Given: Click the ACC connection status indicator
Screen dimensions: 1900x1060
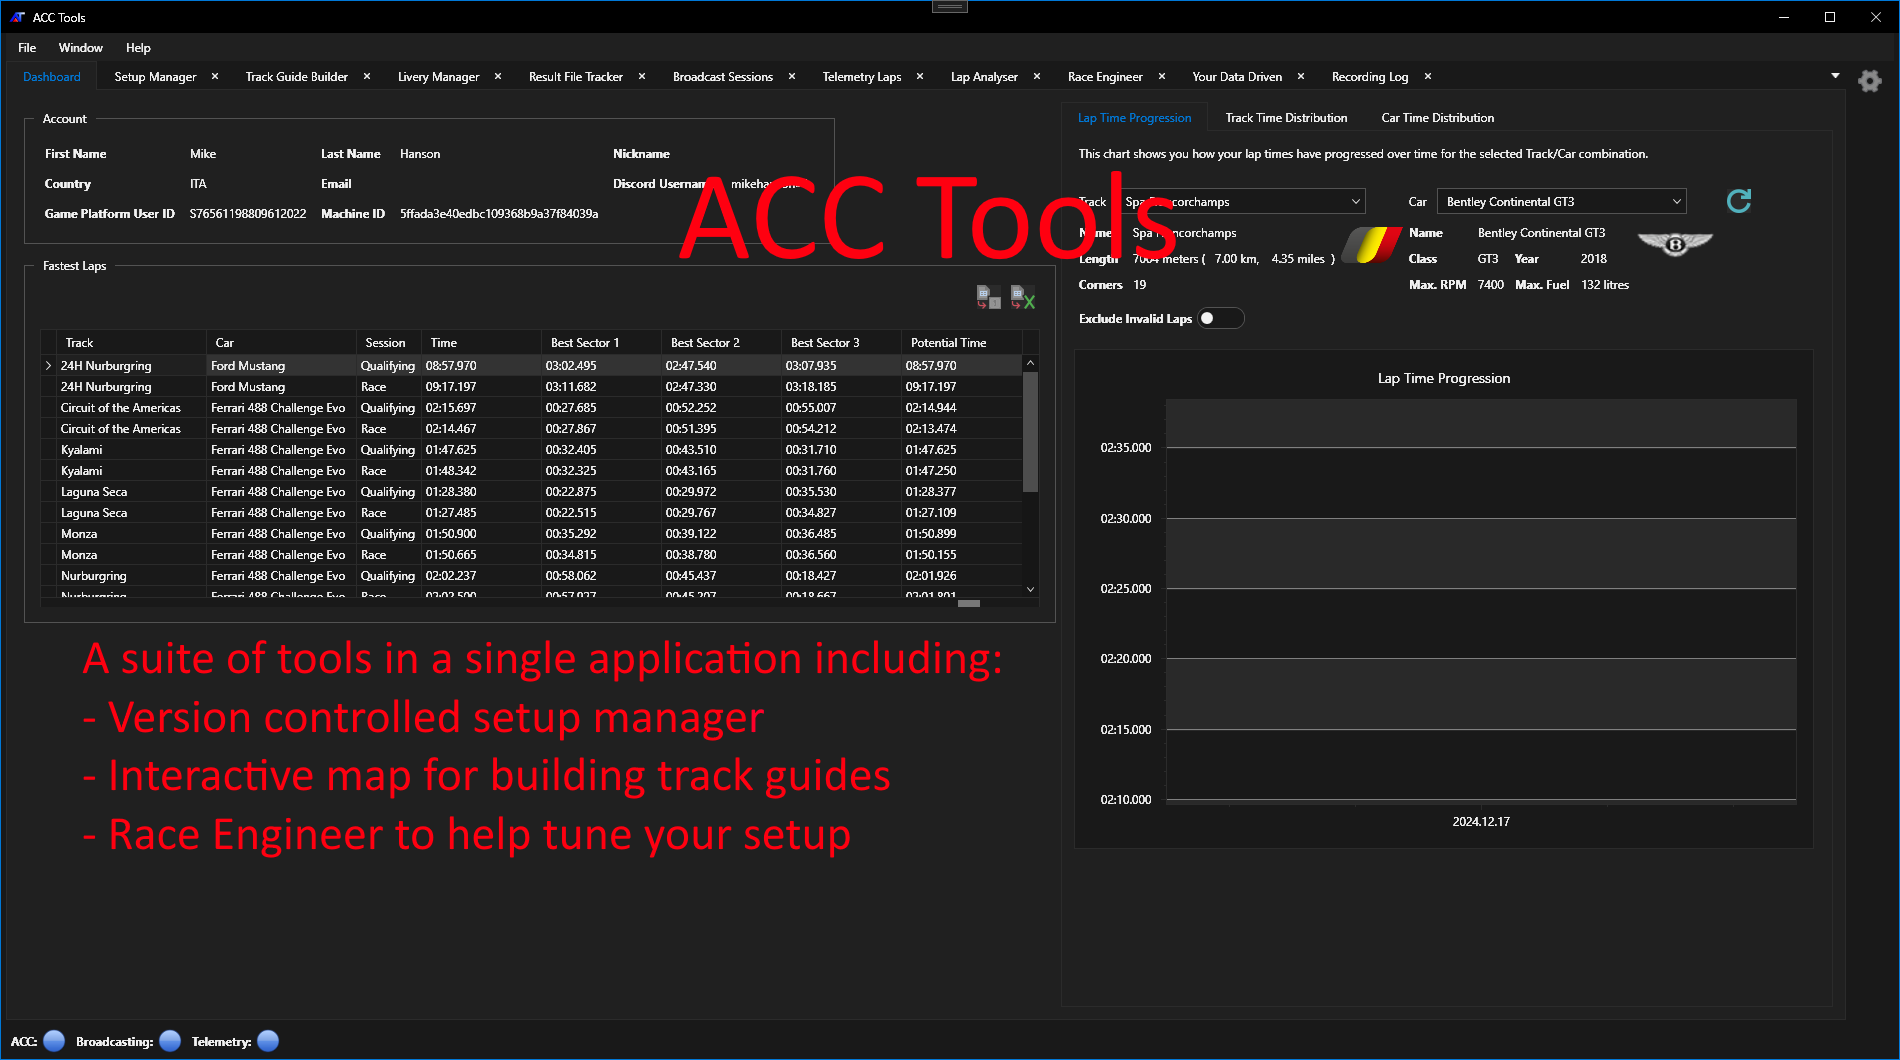Looking at the screenshot, I should click(x=54, y=1041).
